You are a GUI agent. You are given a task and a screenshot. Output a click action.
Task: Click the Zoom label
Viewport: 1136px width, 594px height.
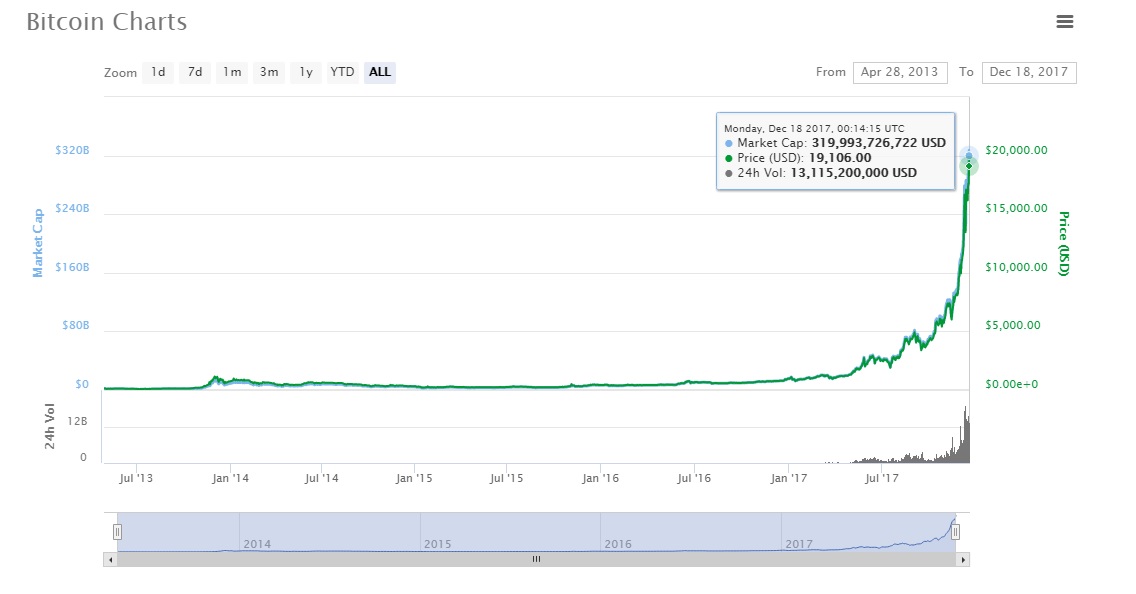tap(120, 72)
